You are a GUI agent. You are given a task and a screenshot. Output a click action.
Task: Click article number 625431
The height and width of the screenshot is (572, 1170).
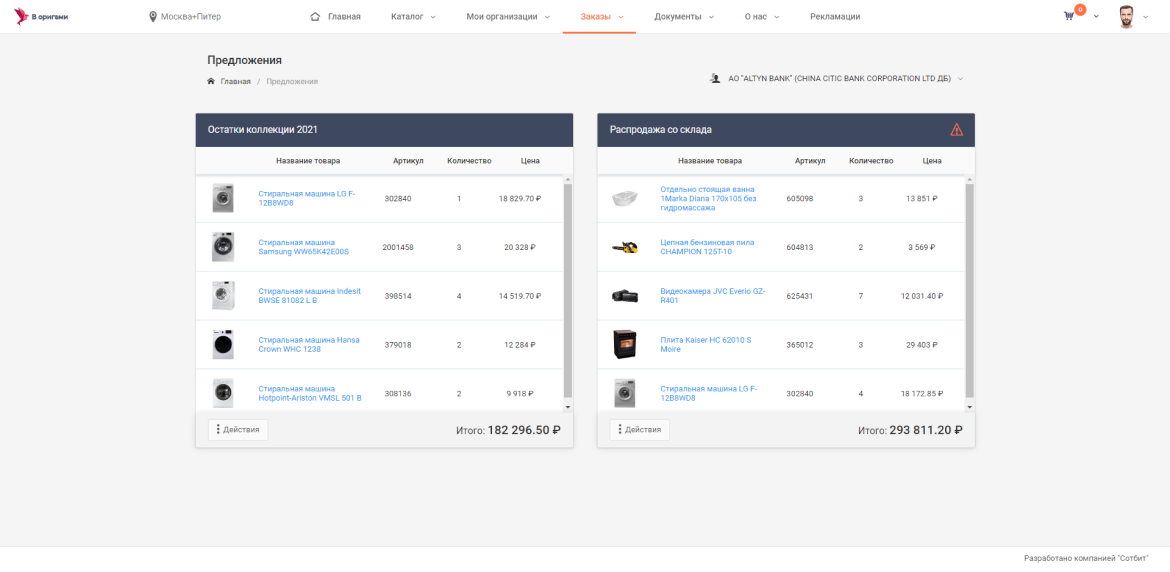pyautogui.click(x=800, y=296)
